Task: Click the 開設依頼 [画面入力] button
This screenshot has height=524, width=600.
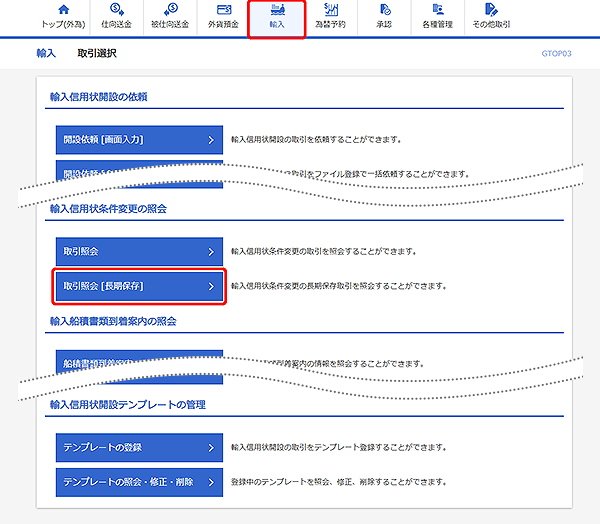Action: coord(139,140)
